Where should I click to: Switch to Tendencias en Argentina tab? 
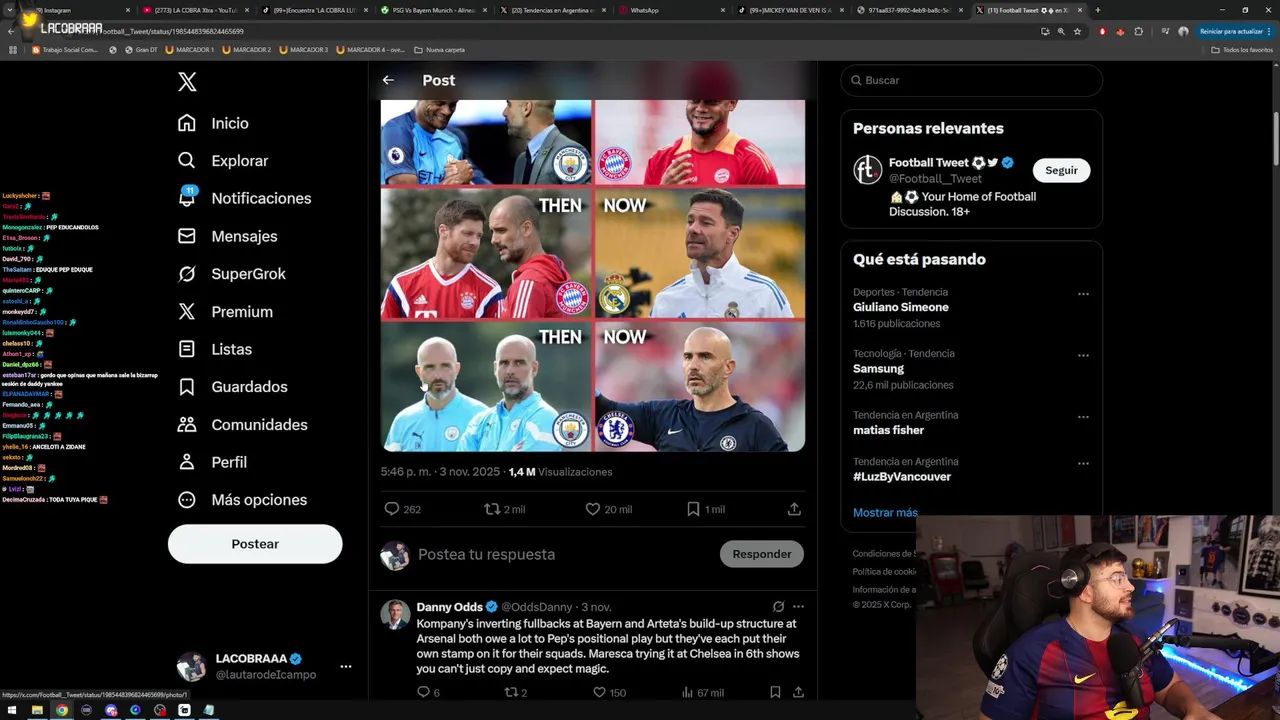coord(552,10)
